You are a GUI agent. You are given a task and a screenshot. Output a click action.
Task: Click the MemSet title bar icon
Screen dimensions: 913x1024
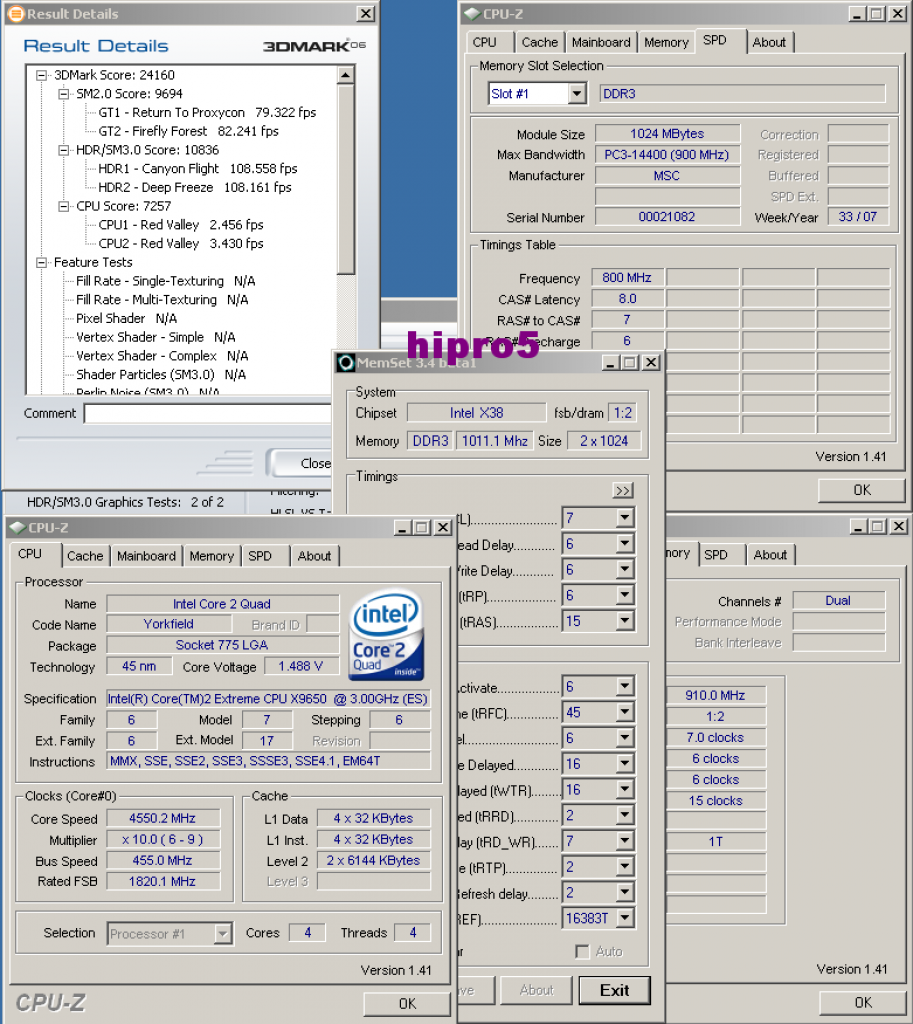[x=345, y=362]
